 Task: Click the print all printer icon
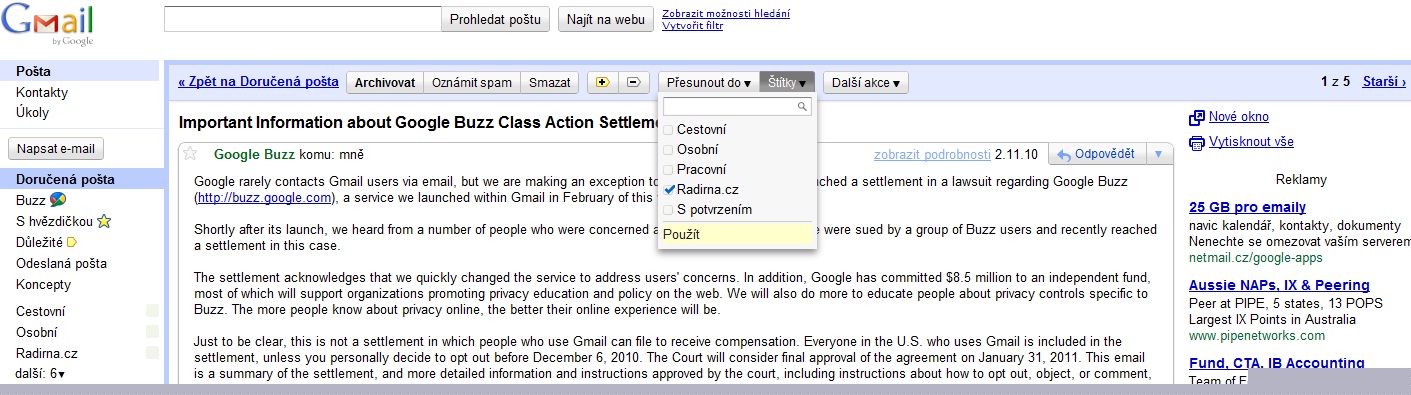click(x=1196, y=143)
